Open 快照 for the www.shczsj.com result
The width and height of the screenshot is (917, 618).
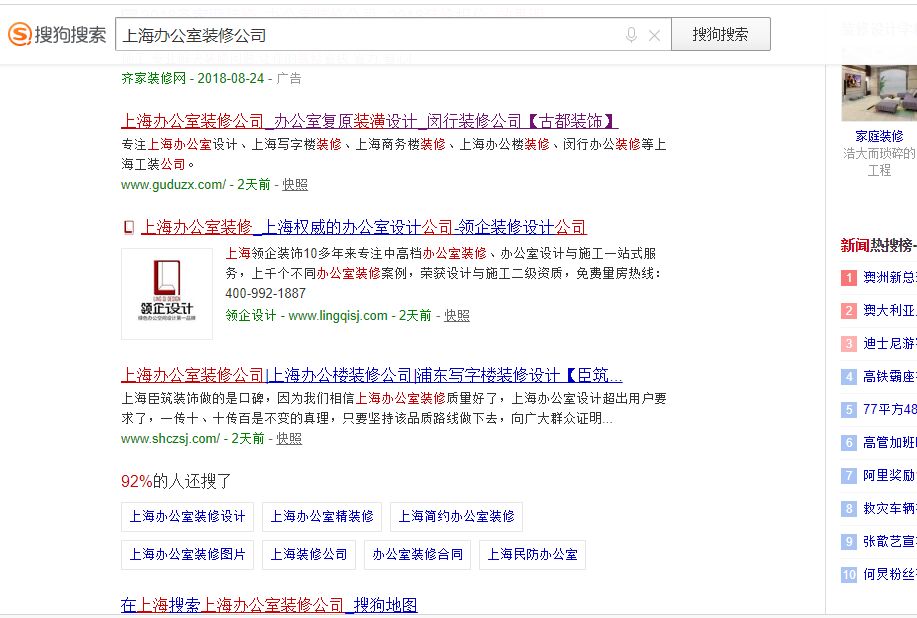pyautogui.click(x=289, y=439)
